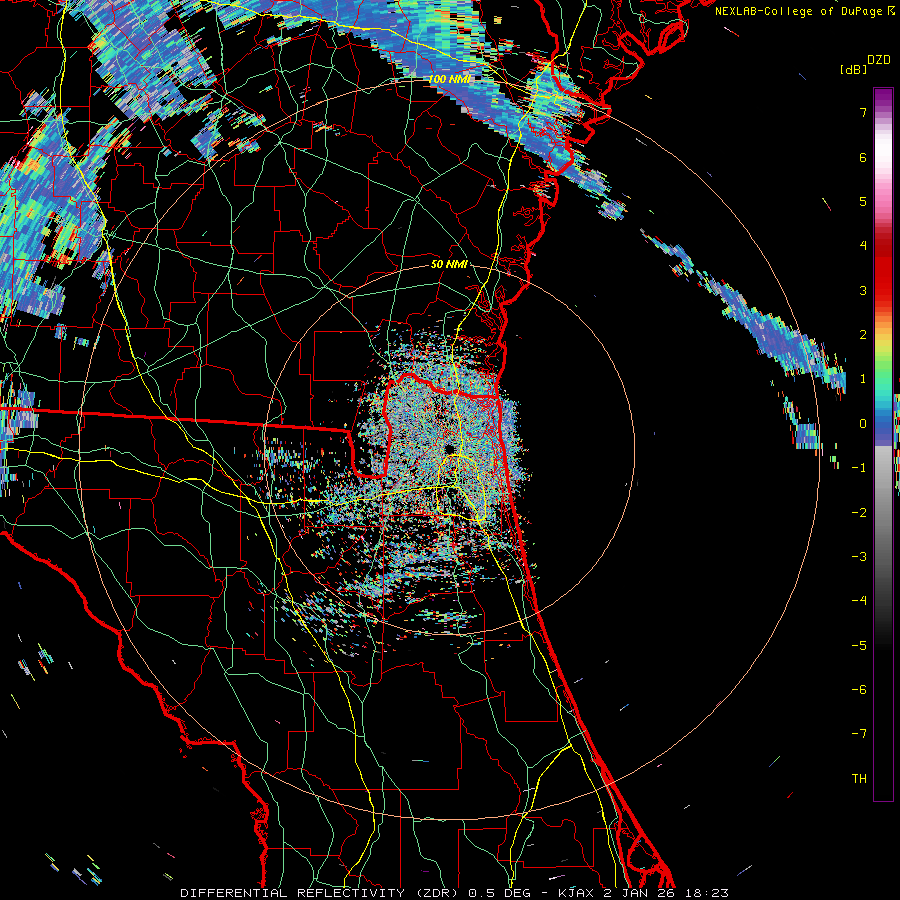Click the NEXLAB-College of DuPage credit text
Viewport: 900px width, 900px height.
tap(804, 11)
